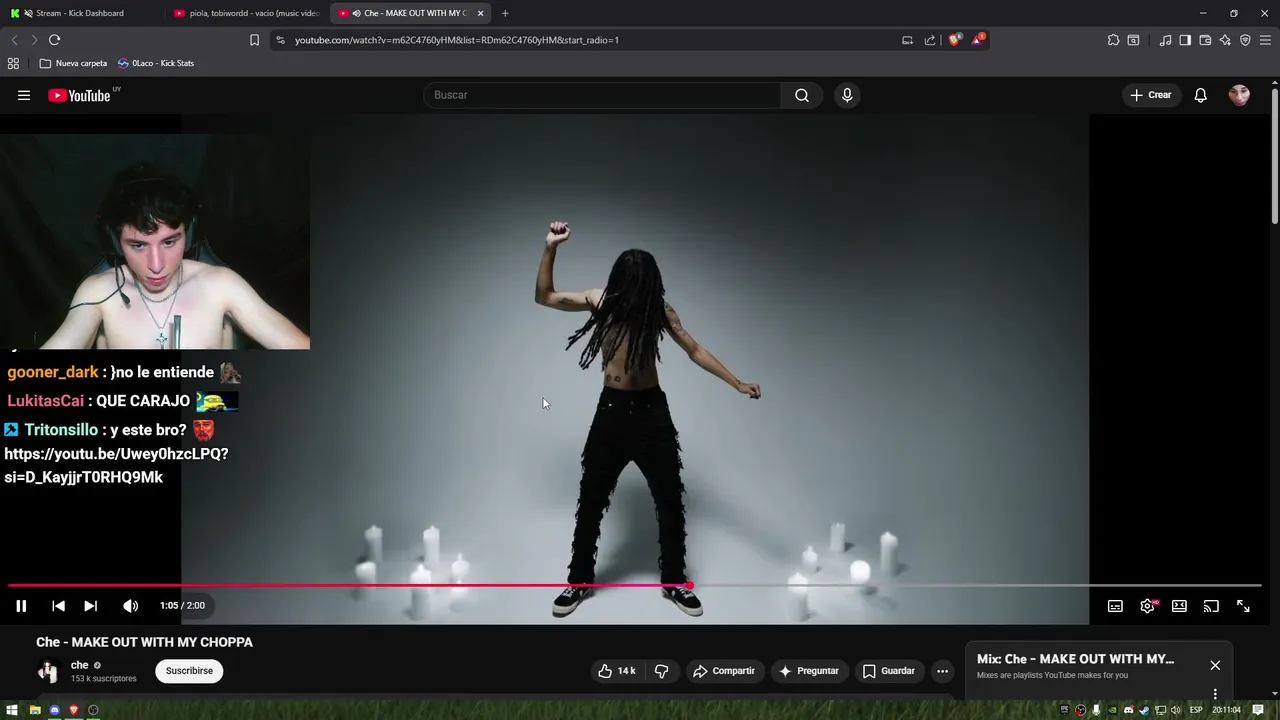Enter fullscreen mode

coord(1243,606)
